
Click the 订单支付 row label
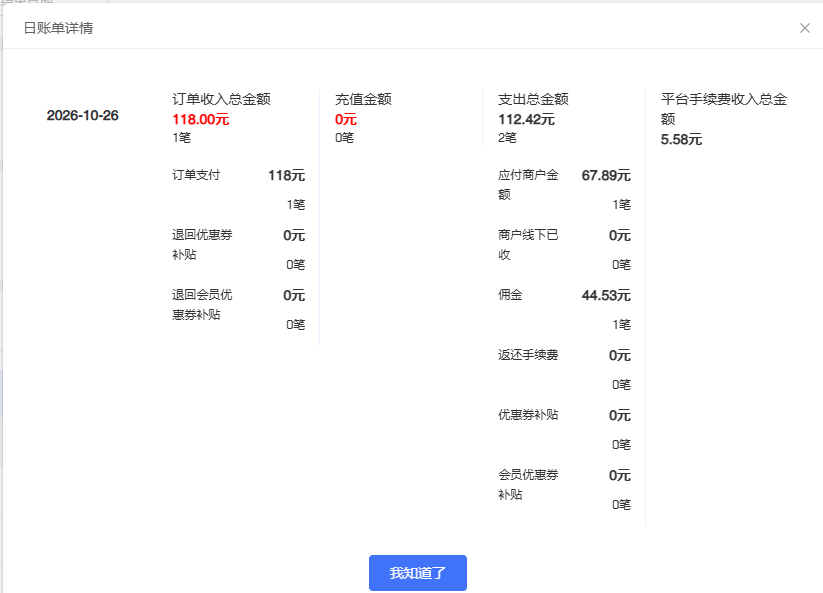(x=196, y=175)
